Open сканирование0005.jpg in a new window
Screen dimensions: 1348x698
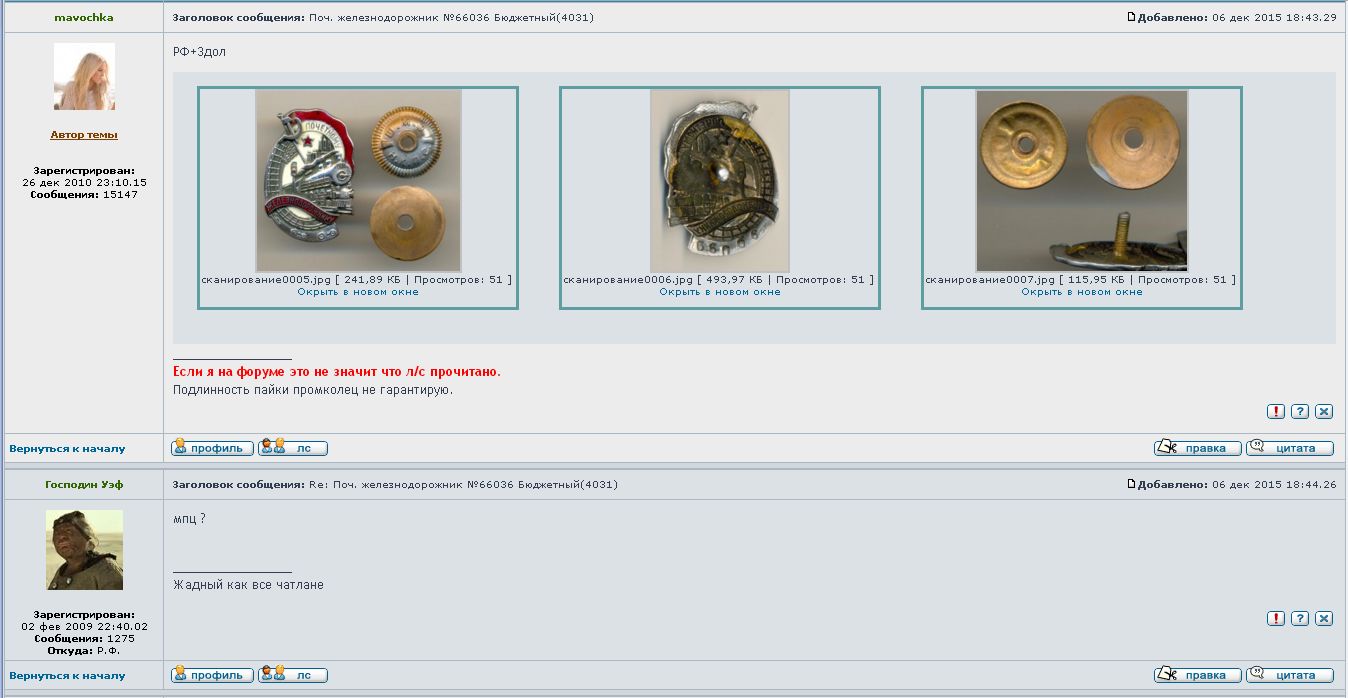[357, 292]
